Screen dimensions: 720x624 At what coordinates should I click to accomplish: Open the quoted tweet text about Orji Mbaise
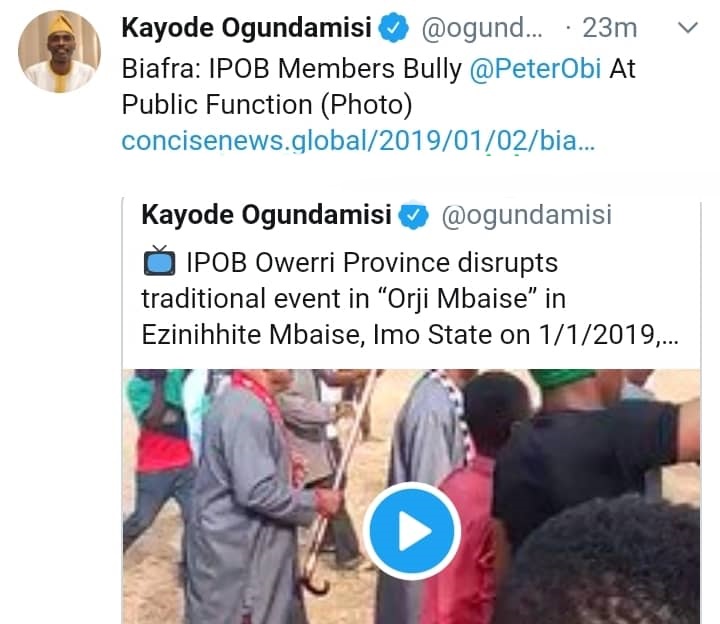pyautogui.click(x=410, y=298)
